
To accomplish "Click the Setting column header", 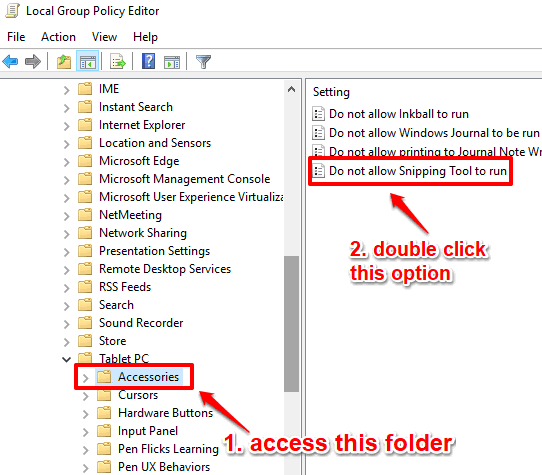I will coord(331,92).
